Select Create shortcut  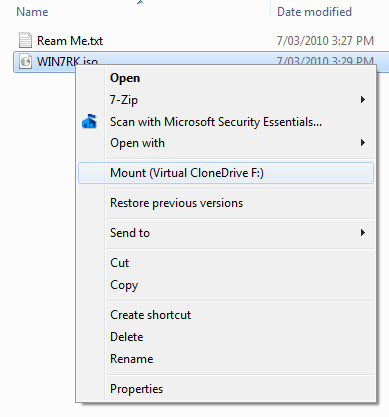pyautogui.click(x=226, y=315)
